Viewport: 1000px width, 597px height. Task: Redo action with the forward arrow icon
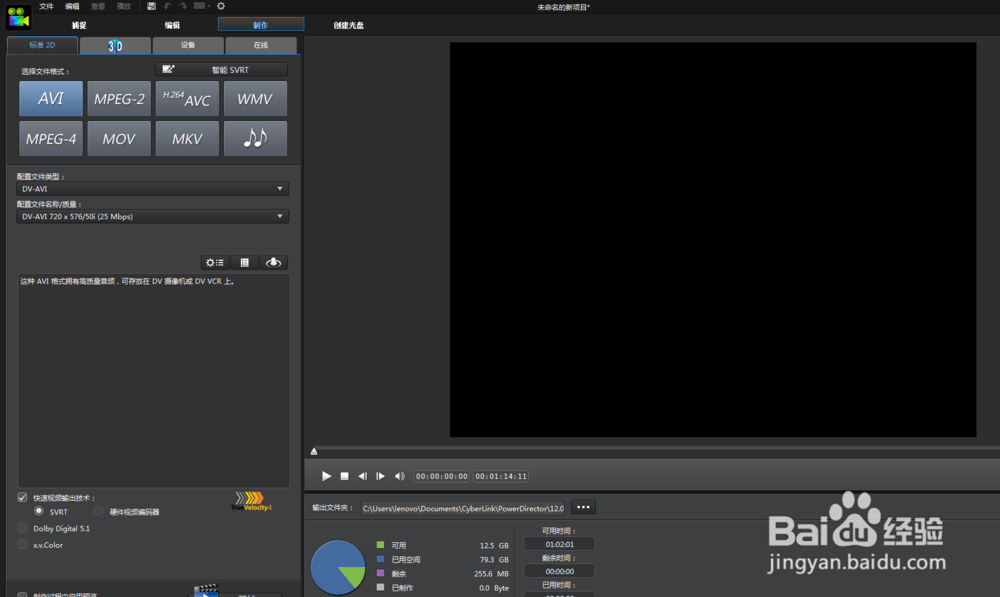pos(183,6)
